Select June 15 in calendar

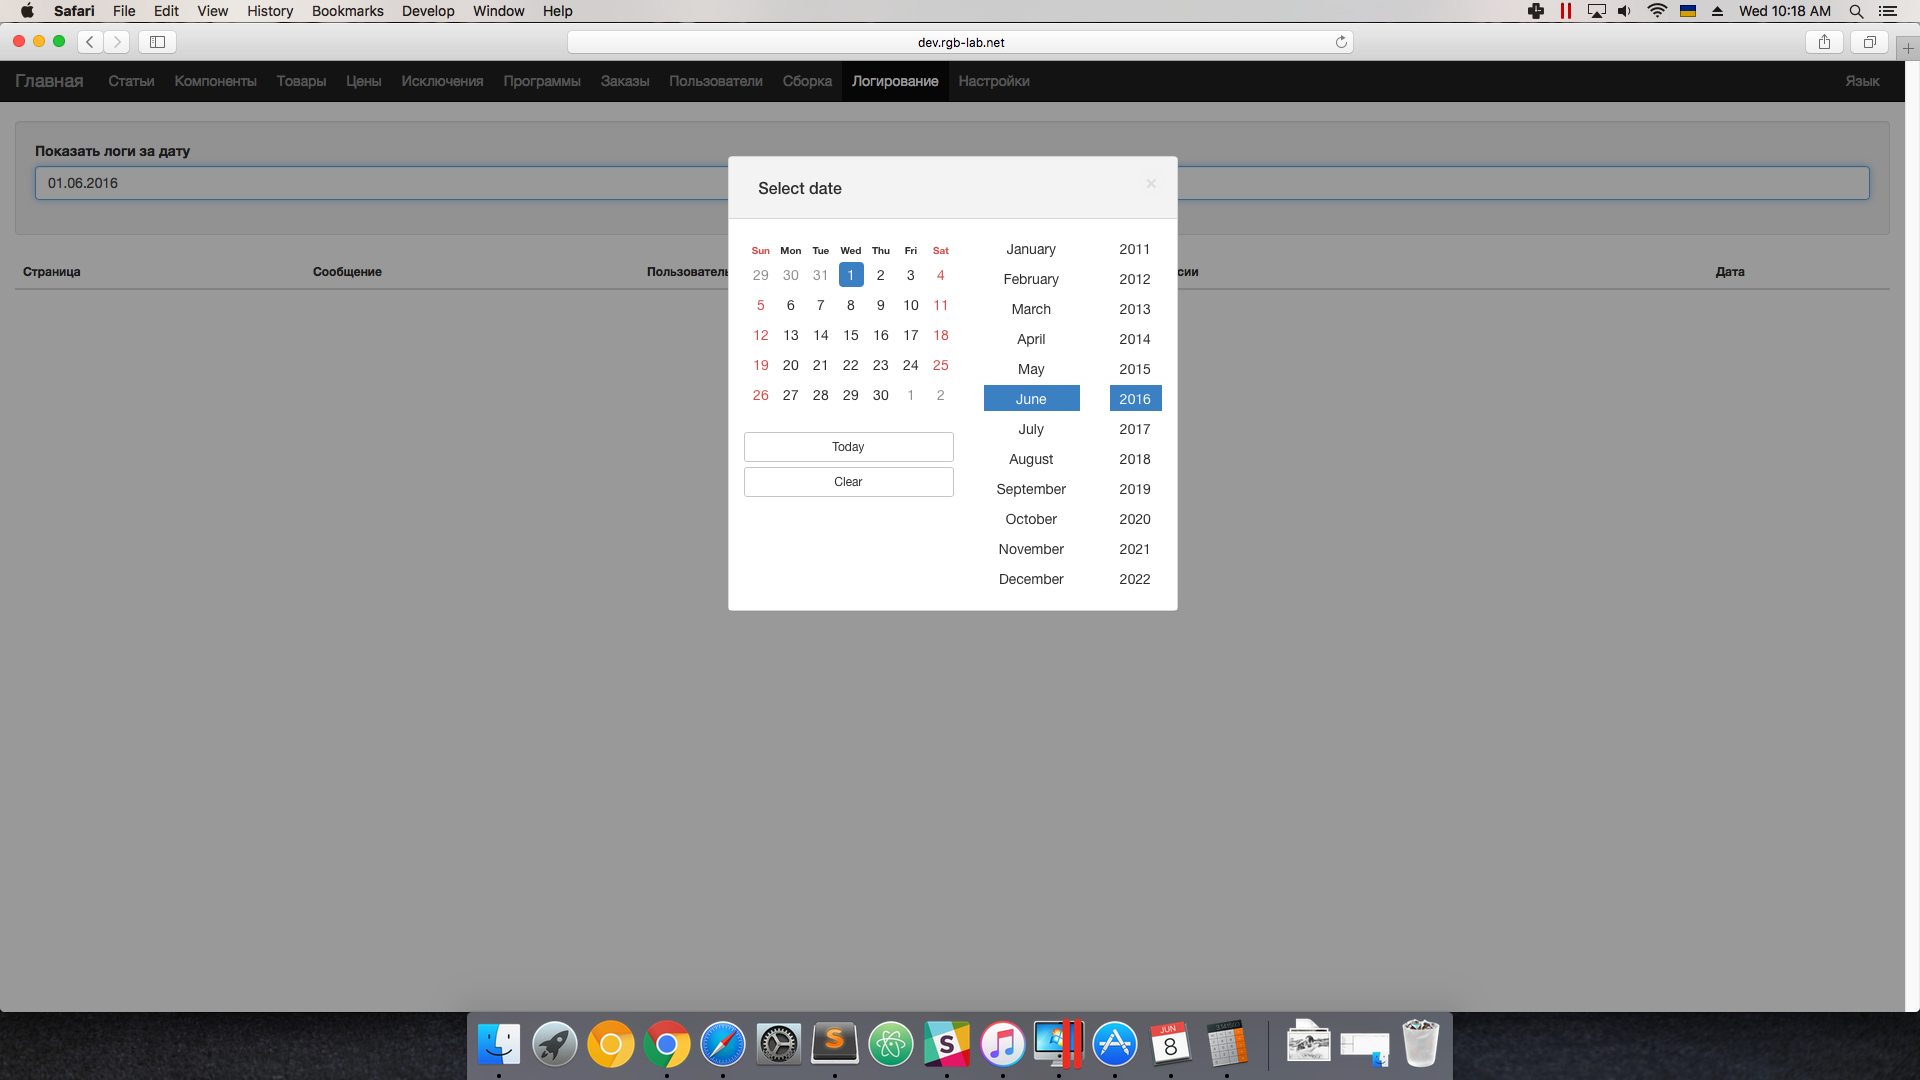[850, 335]
